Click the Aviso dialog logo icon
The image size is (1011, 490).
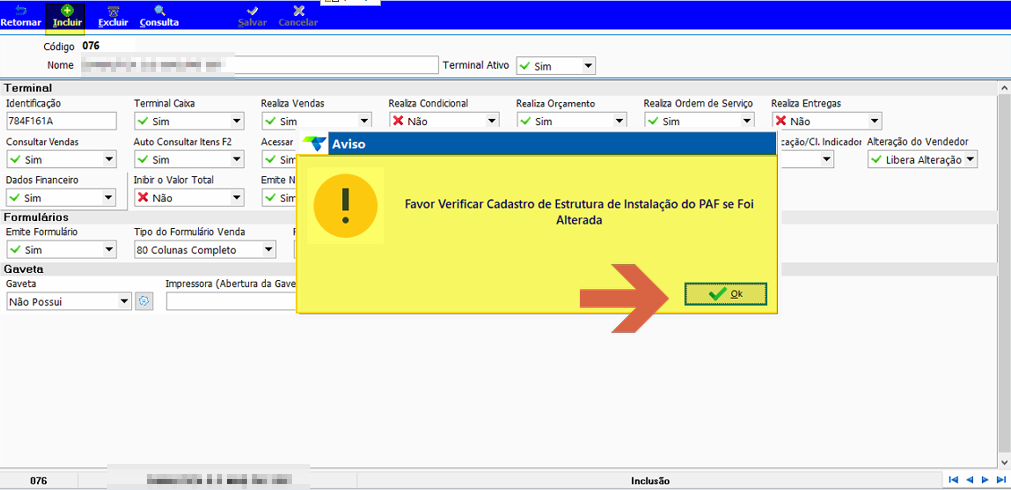(315, 144)
